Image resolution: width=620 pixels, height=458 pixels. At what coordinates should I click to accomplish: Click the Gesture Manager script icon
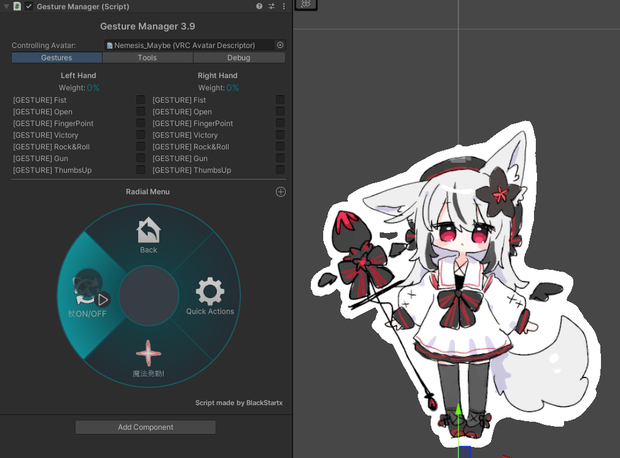coord(17,6)
